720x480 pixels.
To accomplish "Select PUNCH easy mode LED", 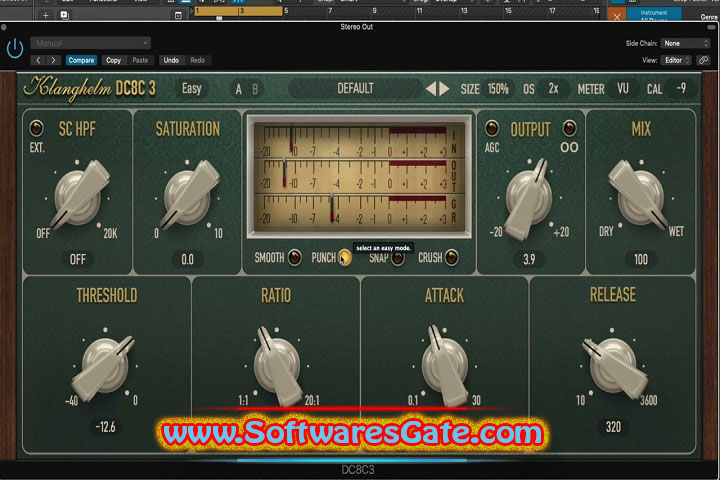I will coord(345,257).
